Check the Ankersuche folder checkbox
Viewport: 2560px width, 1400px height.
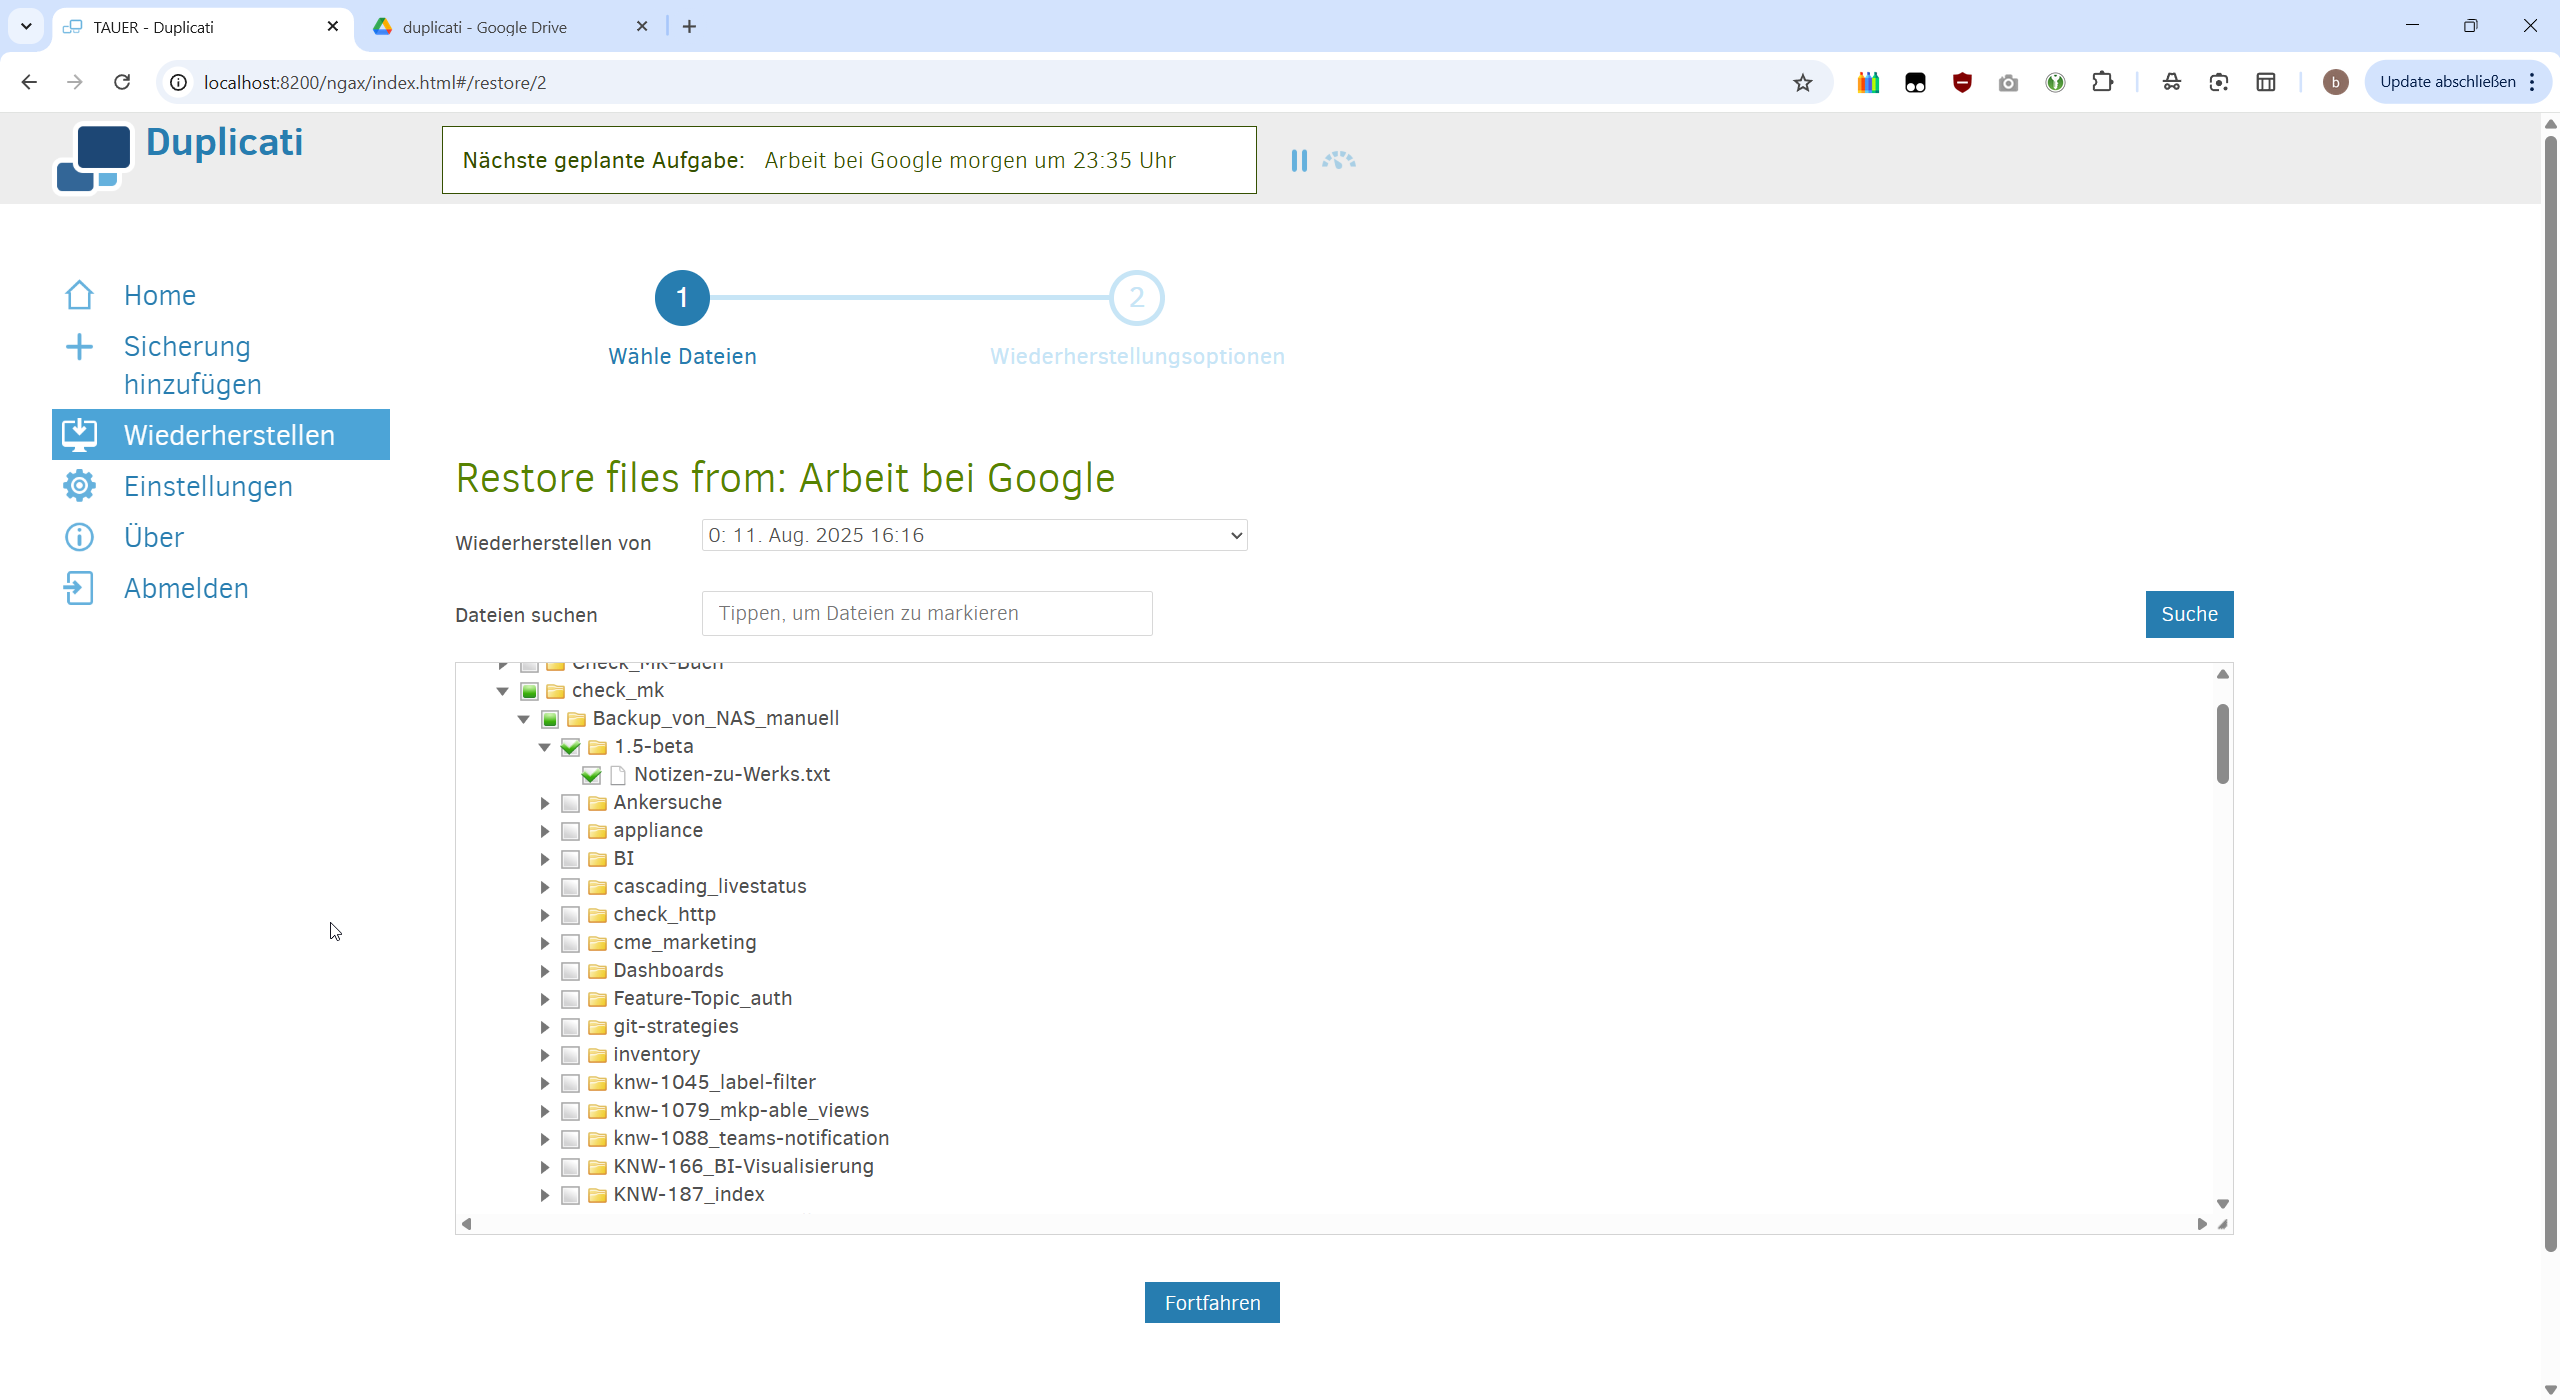coord(571,803)
